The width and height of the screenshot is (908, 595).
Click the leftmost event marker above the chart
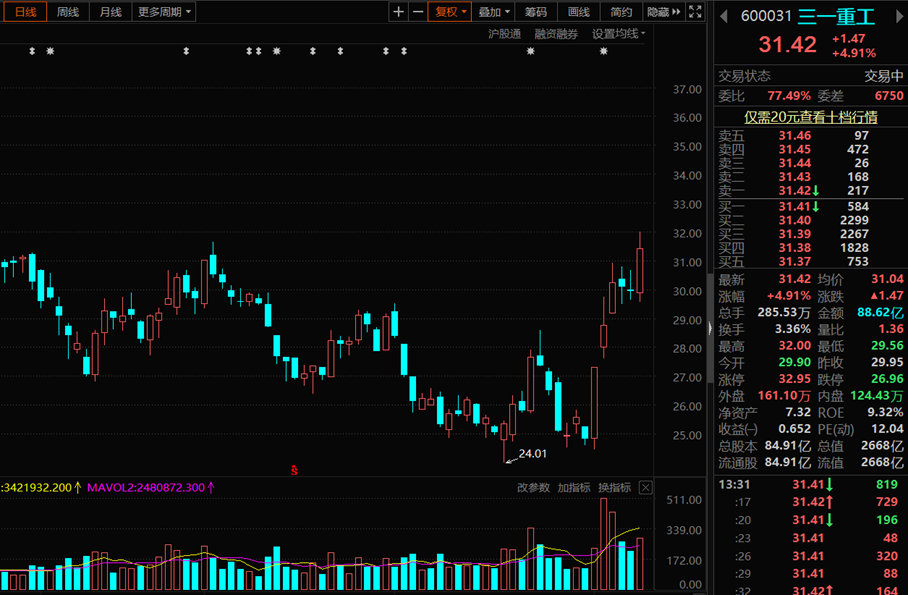pos(32,51)
